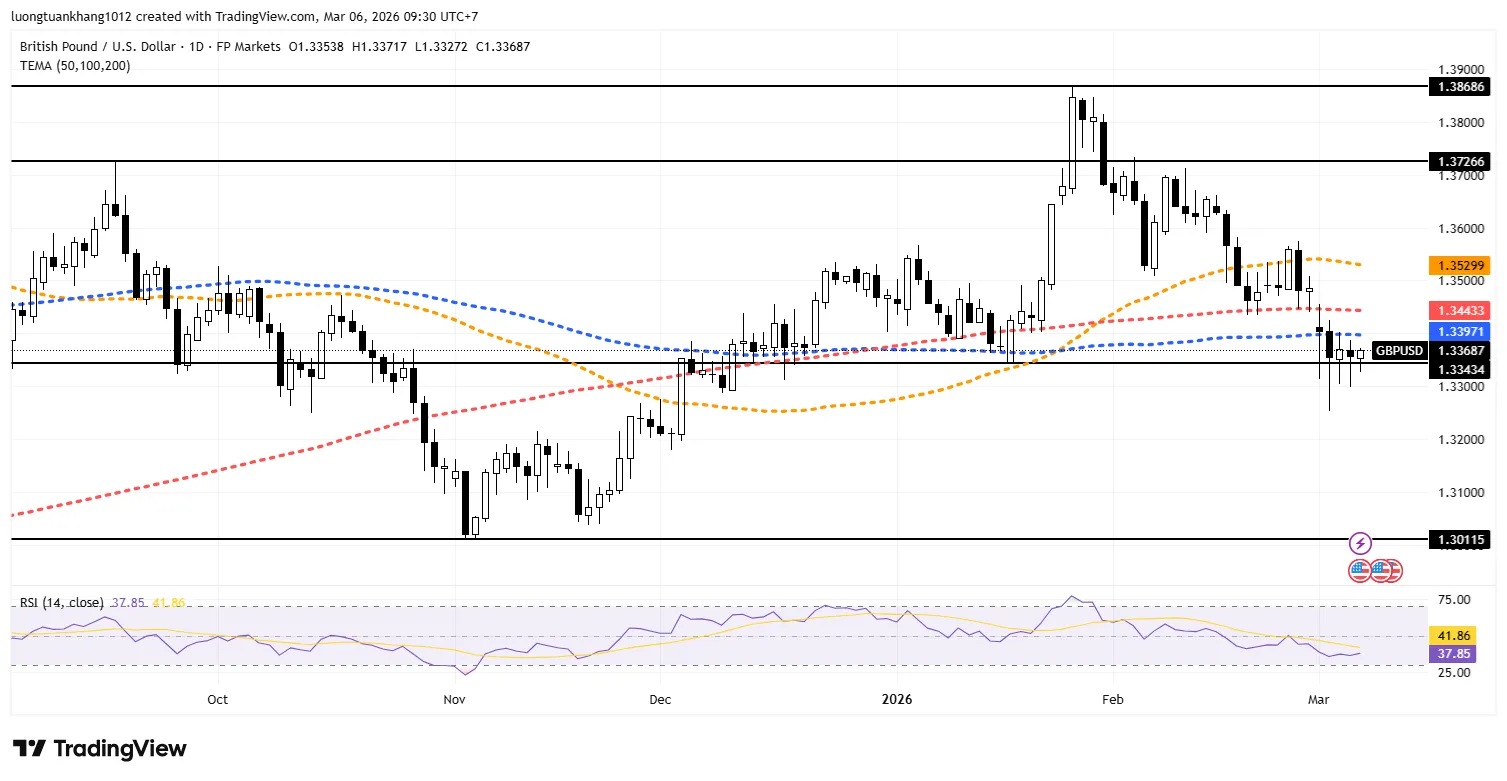1507x781 pixels.
Task: Click the 1.36000 price axis tick
Action: point(1460,229)
